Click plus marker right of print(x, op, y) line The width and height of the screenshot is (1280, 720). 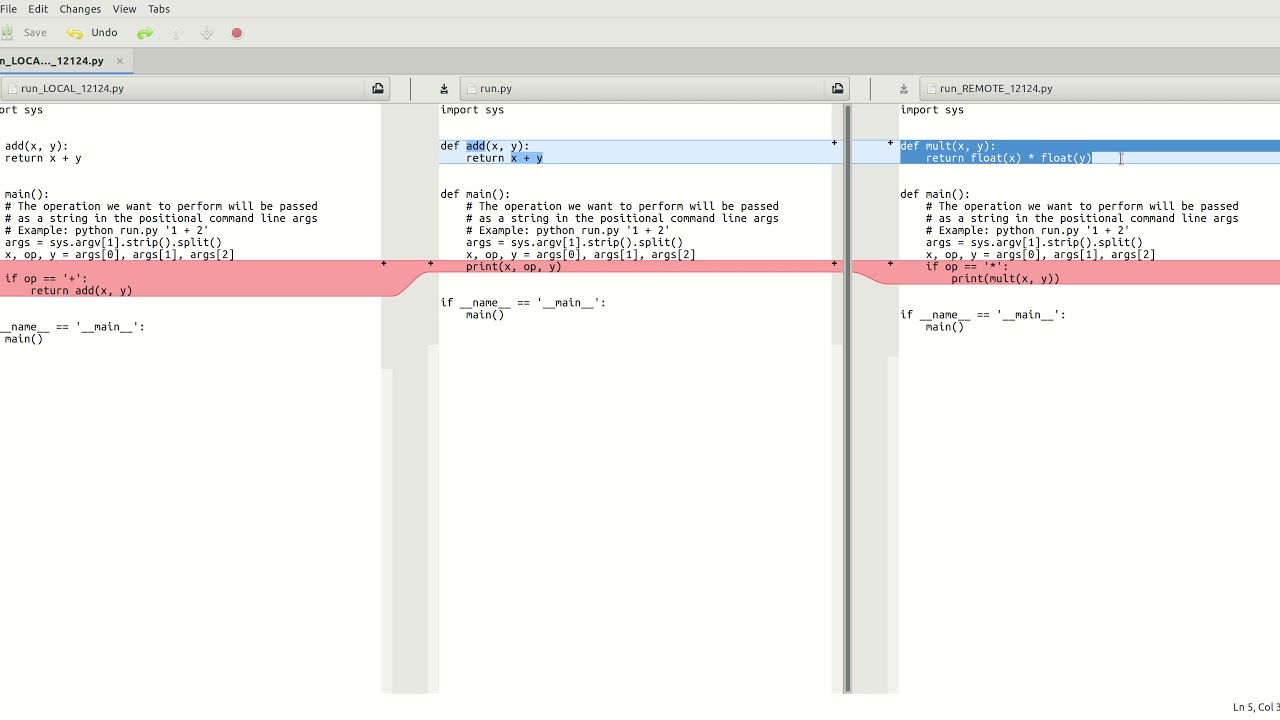pyautogui.click(x=834, y=264)
